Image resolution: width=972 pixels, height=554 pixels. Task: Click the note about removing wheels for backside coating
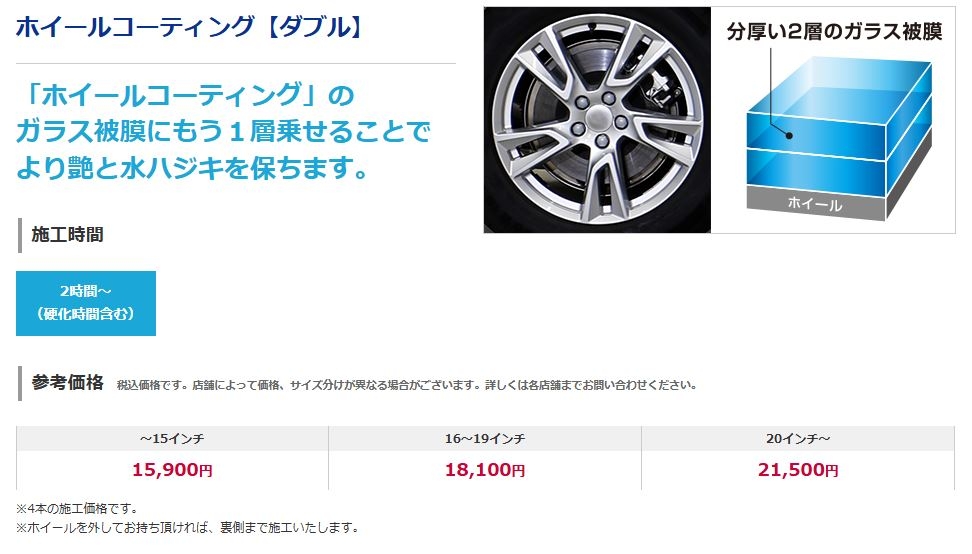188,527
